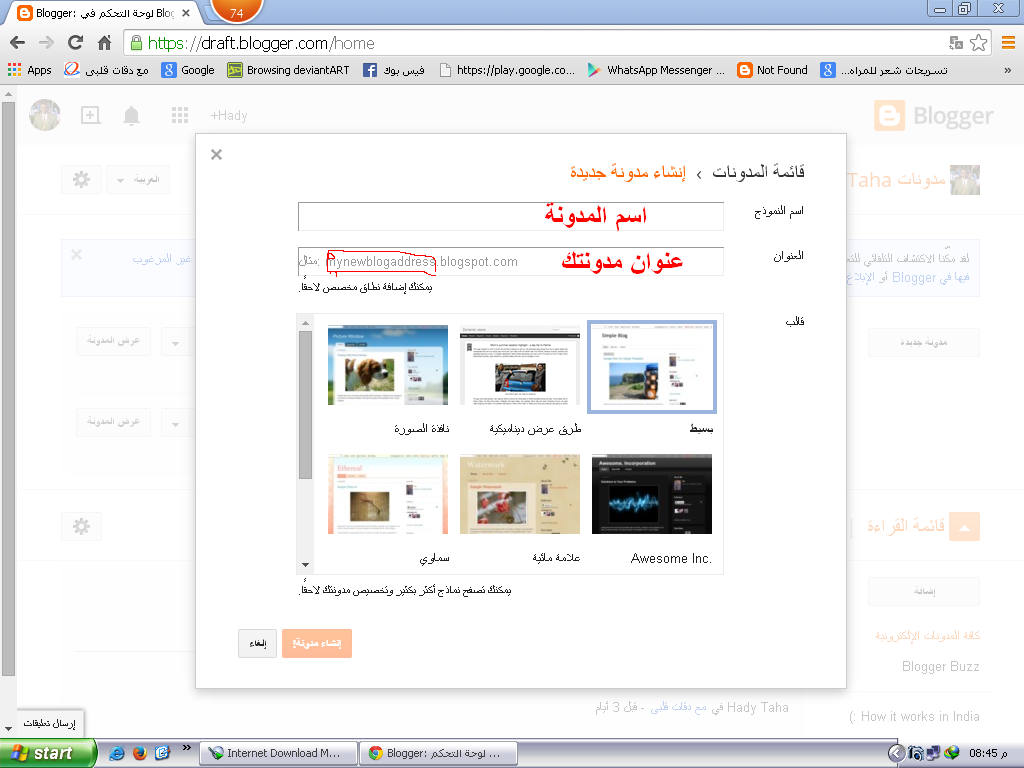Select the Dynamic Views template thumbnail
Image resolution: width=1024 pixels, height=768 pixels.
pos(520,365)
